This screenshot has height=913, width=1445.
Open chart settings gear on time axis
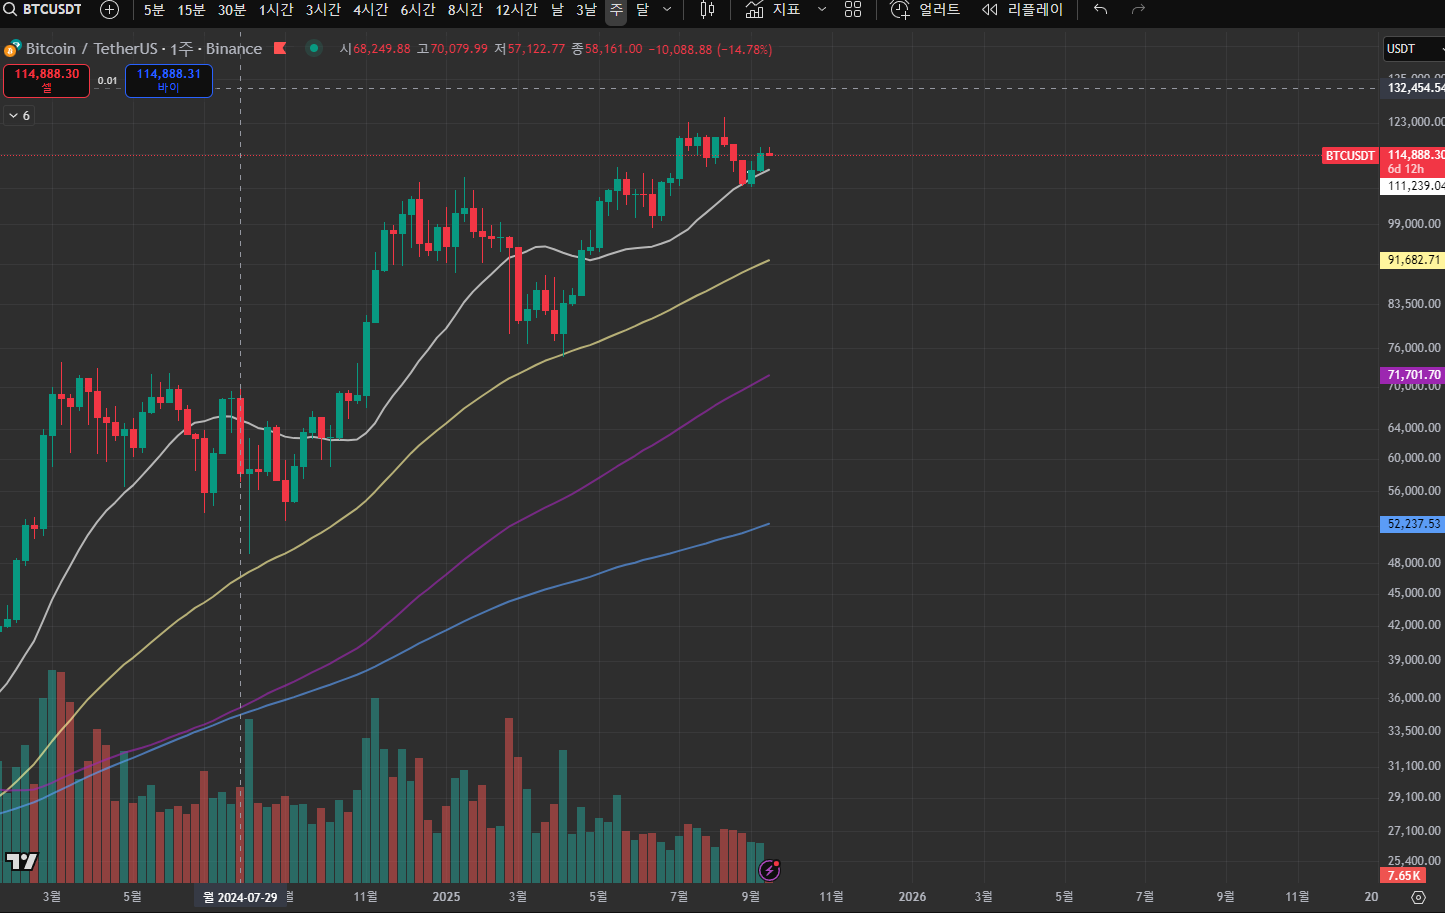click(1418, 898)
